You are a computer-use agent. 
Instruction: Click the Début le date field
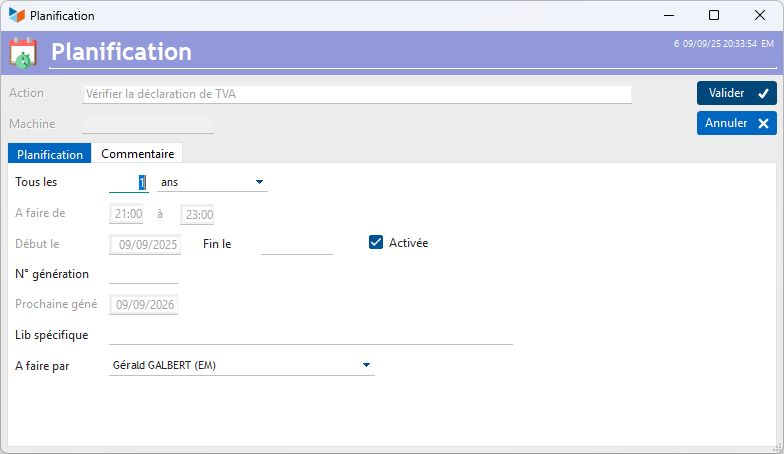146,244
